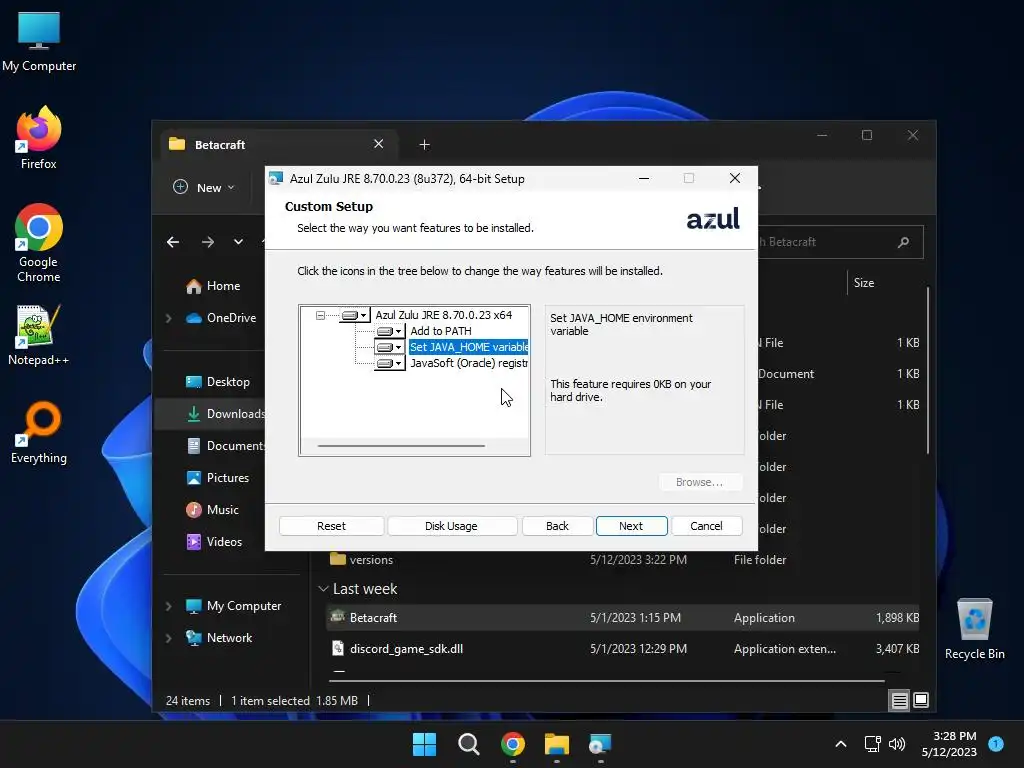Open Music in the Explorer sidebar

click(212, 510)
